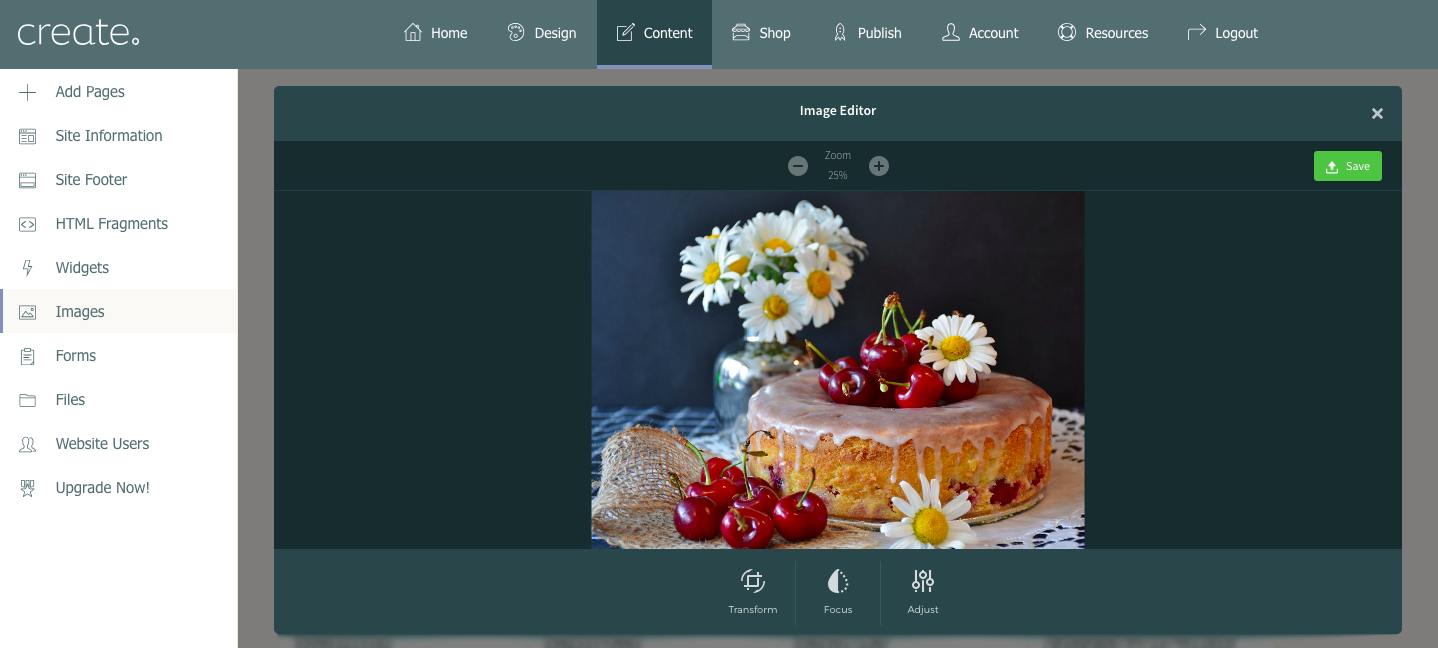This screenshot has width=1438, height=648.
Task: Close the Image Editor dialog
Action: pos(1377,113)
